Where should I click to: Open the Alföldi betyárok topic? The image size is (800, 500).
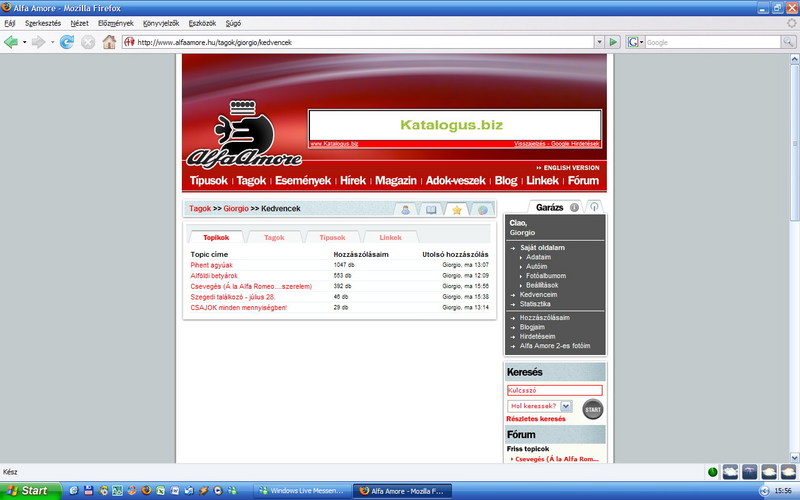(214, 276)
